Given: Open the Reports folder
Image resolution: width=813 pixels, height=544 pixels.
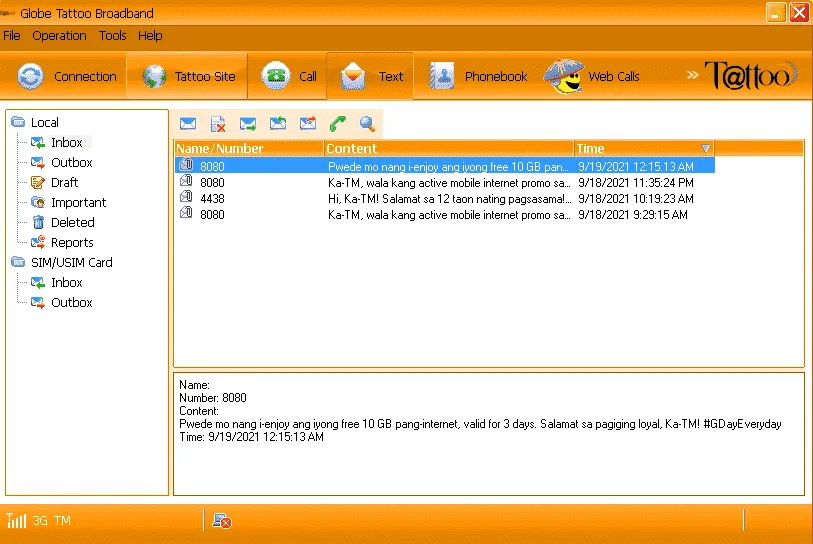Looking at the screenshot, I should (x=72, y=243).
